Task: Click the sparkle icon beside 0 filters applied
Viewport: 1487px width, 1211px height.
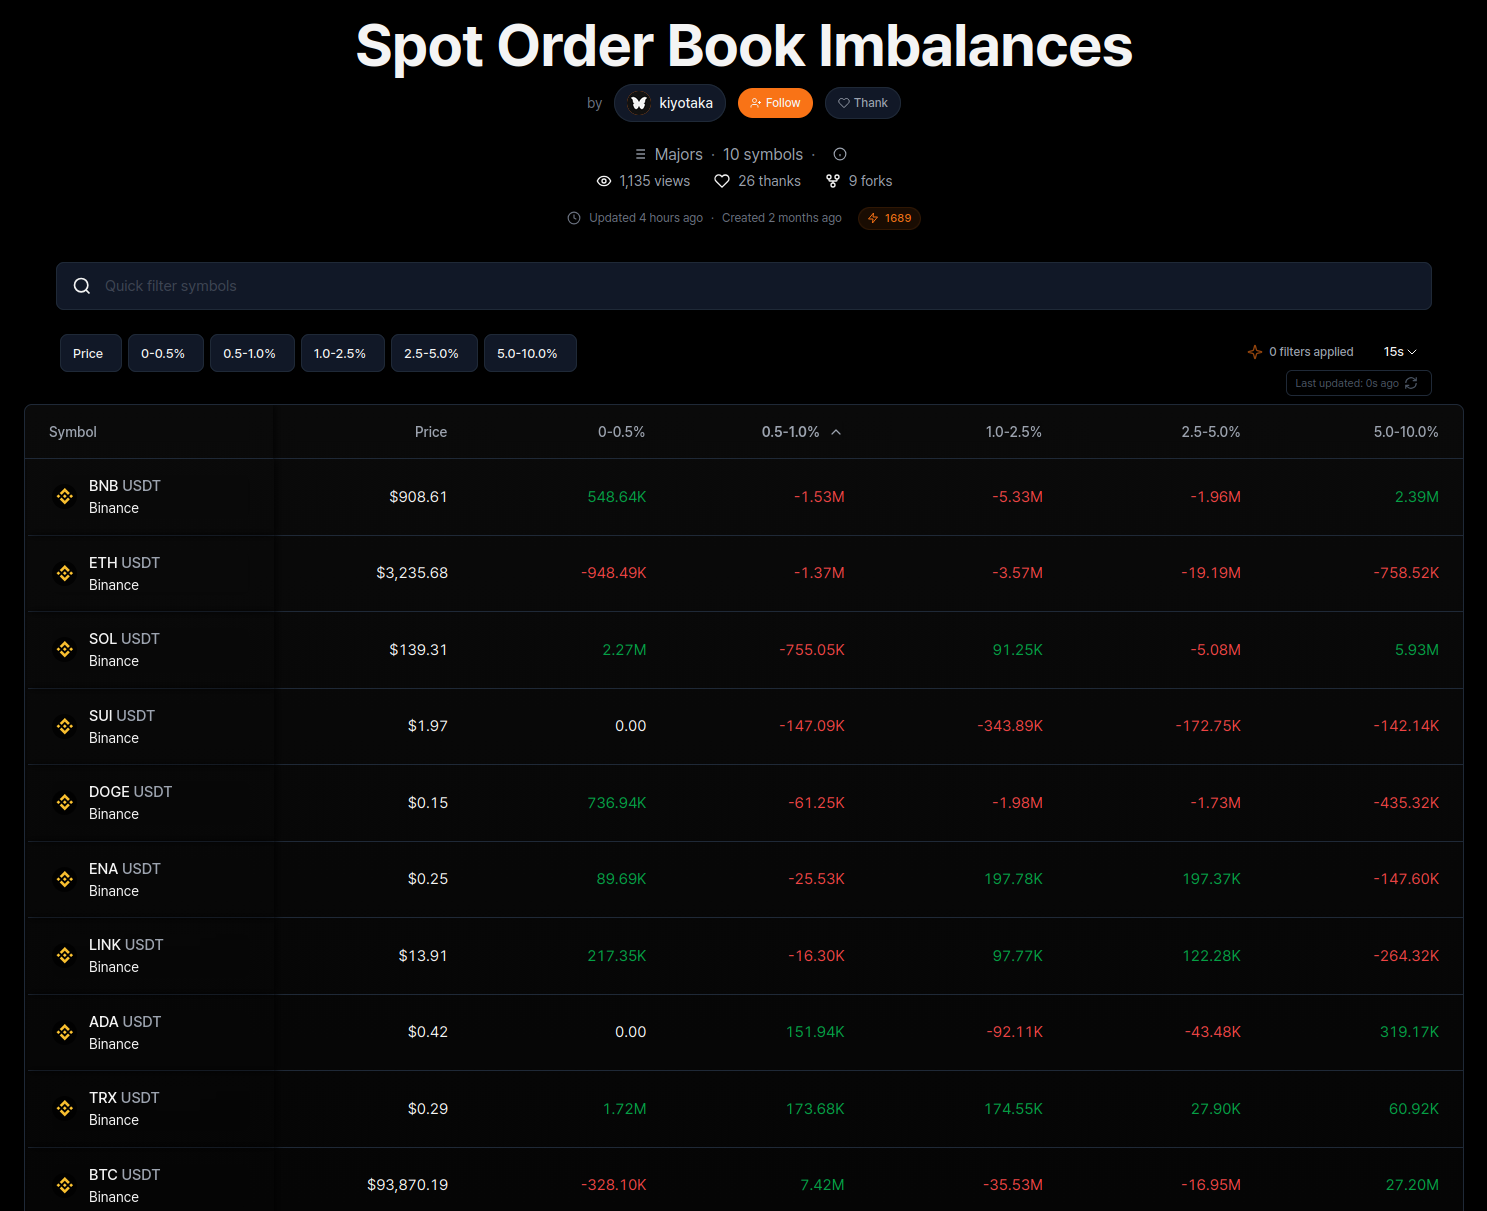Action: [1255, 352]
